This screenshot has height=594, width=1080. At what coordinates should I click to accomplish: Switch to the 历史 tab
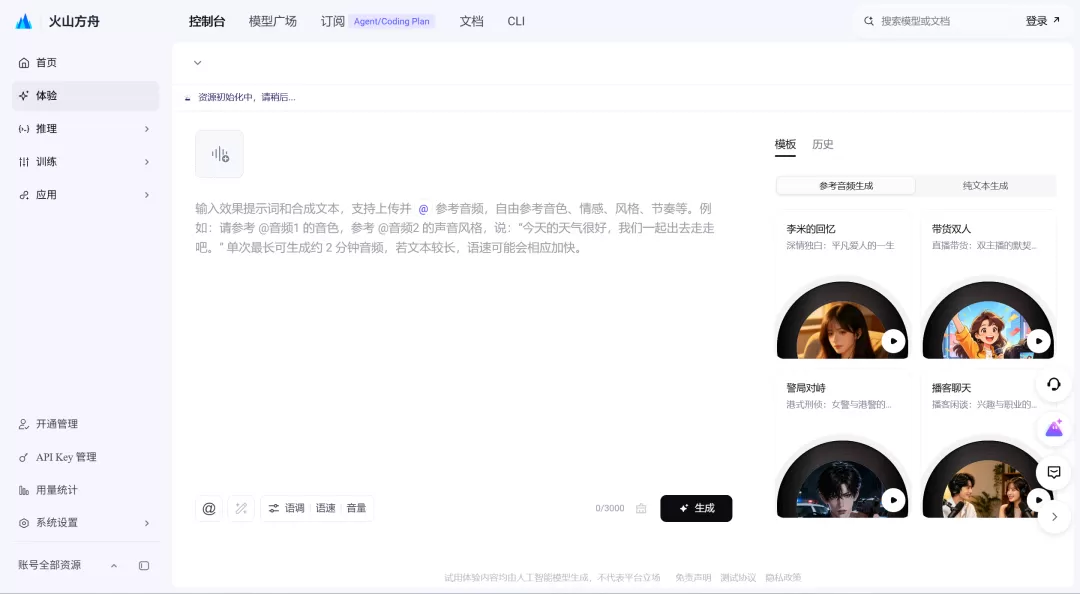(x=822, y=145)
